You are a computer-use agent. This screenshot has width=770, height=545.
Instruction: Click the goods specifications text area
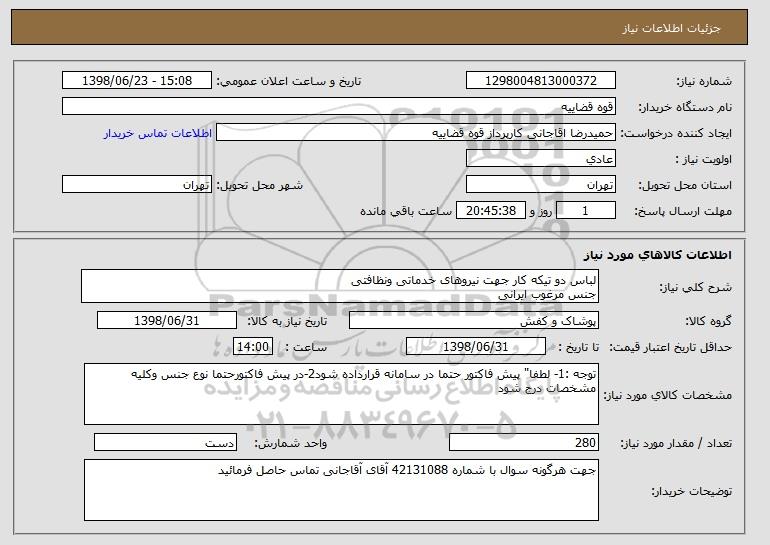click(x=341, y=394)
